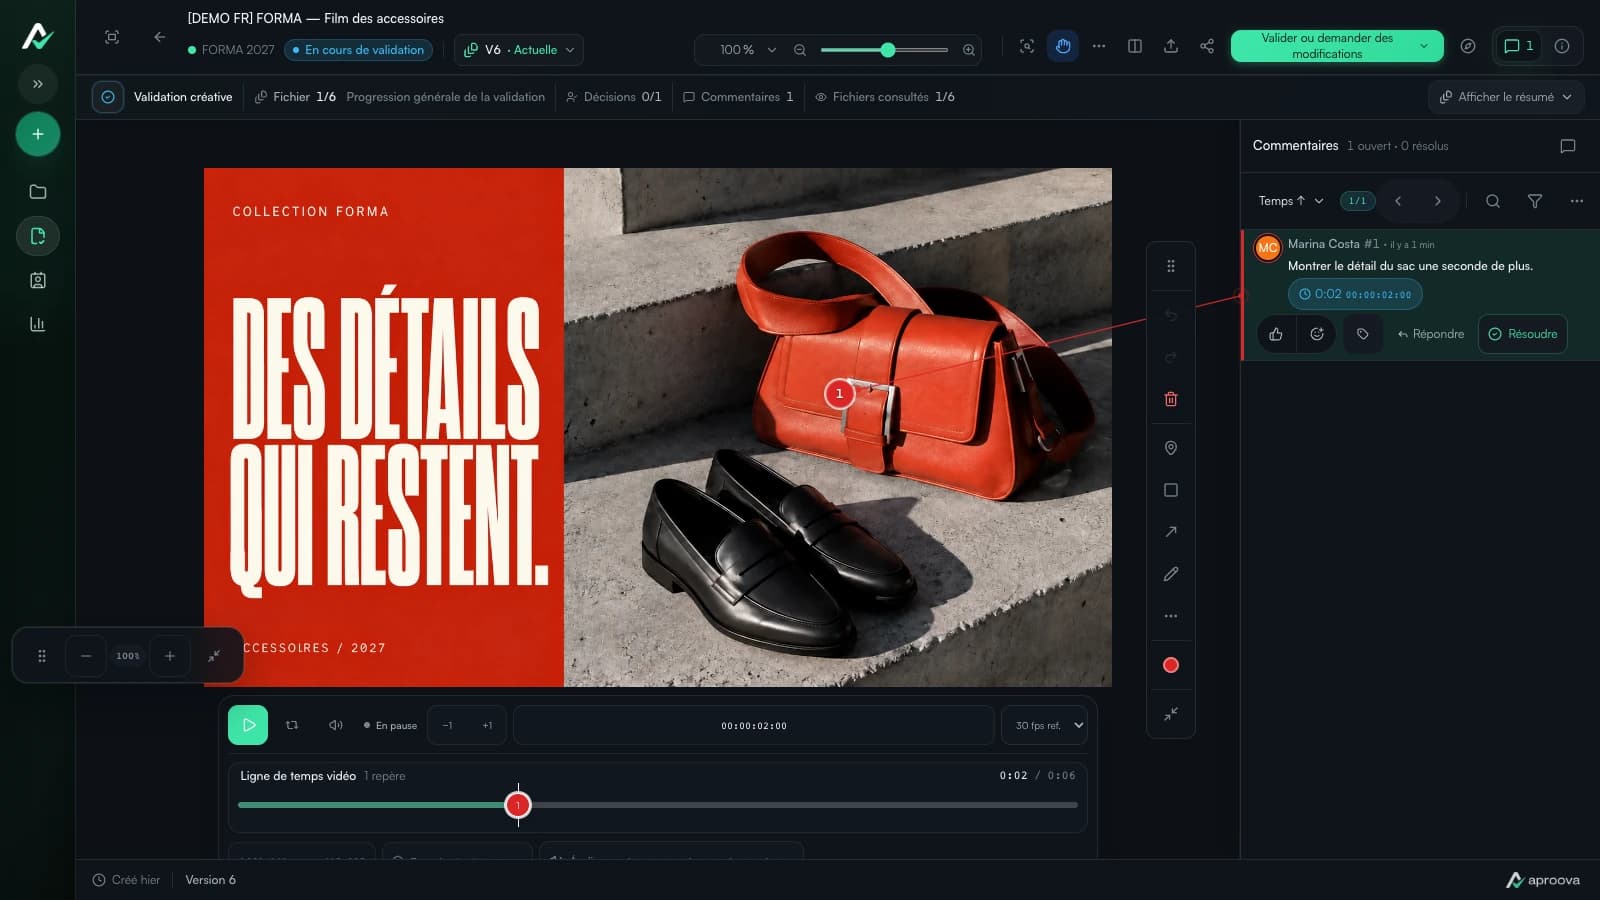The image size is (1600, 900).
Task: Select the rectangle annotation tool
Action: click(1171, 490)
